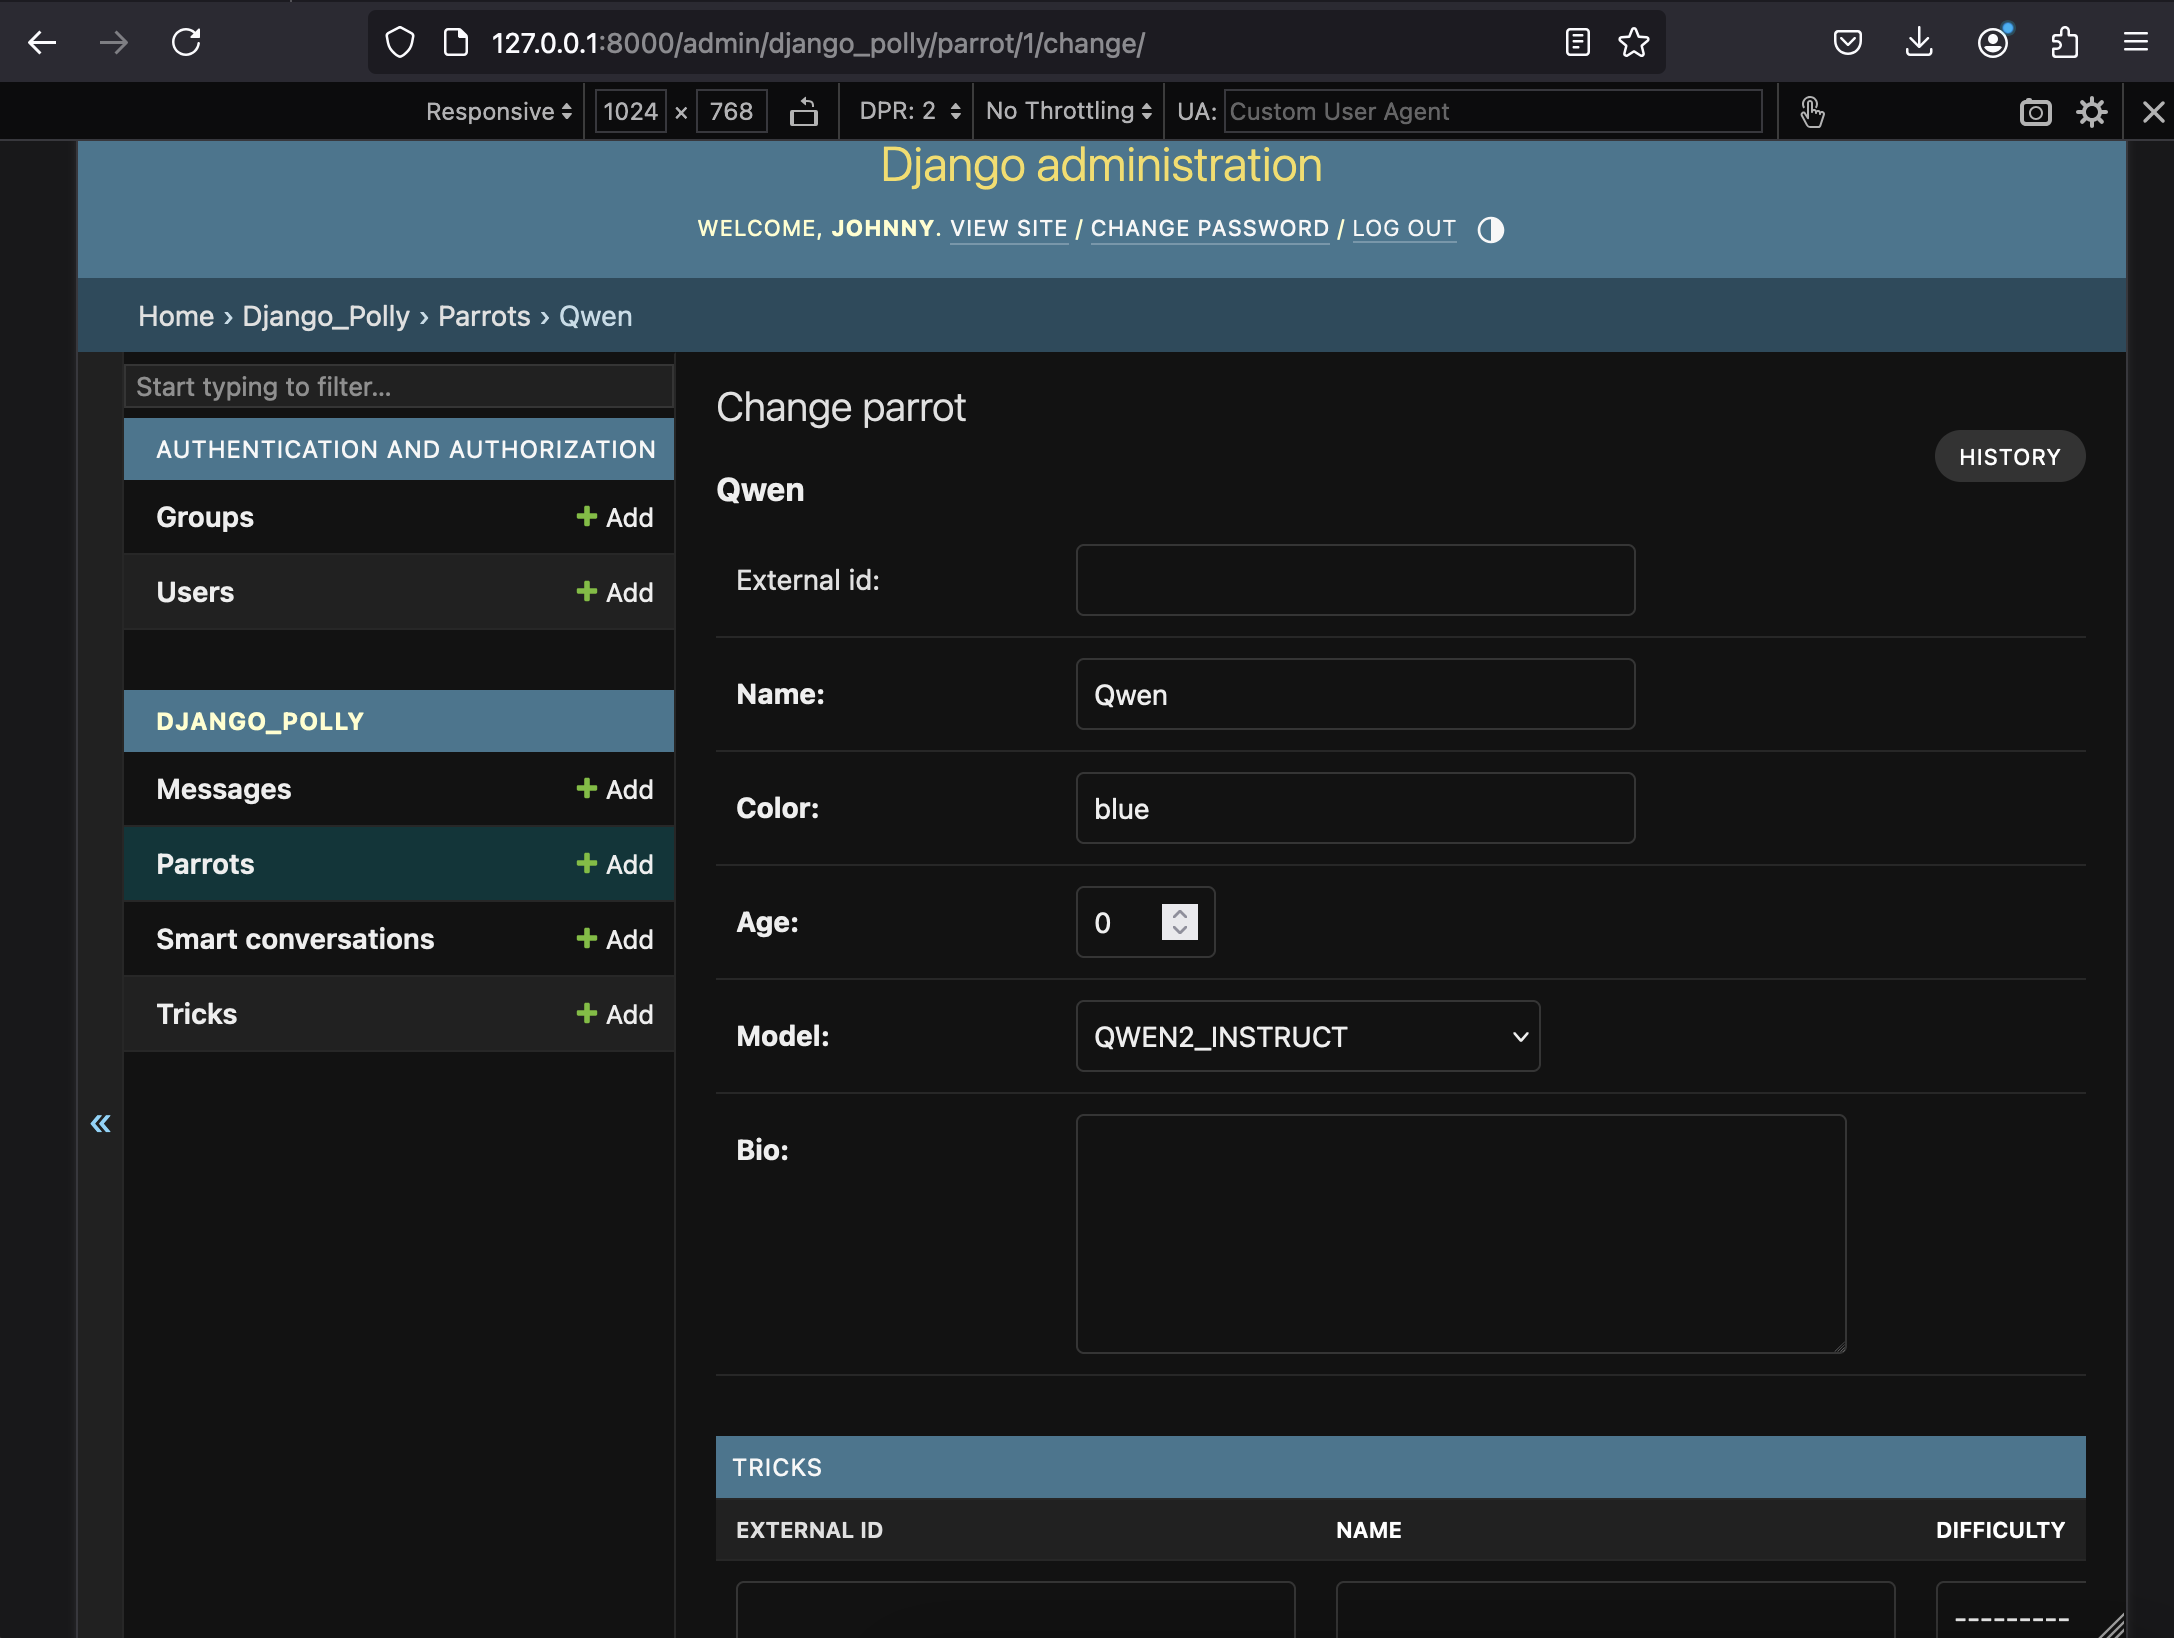Screen dimensions: 2174x1638
Task: Open the No Throttling dropdown
Action: (1068, 112)
